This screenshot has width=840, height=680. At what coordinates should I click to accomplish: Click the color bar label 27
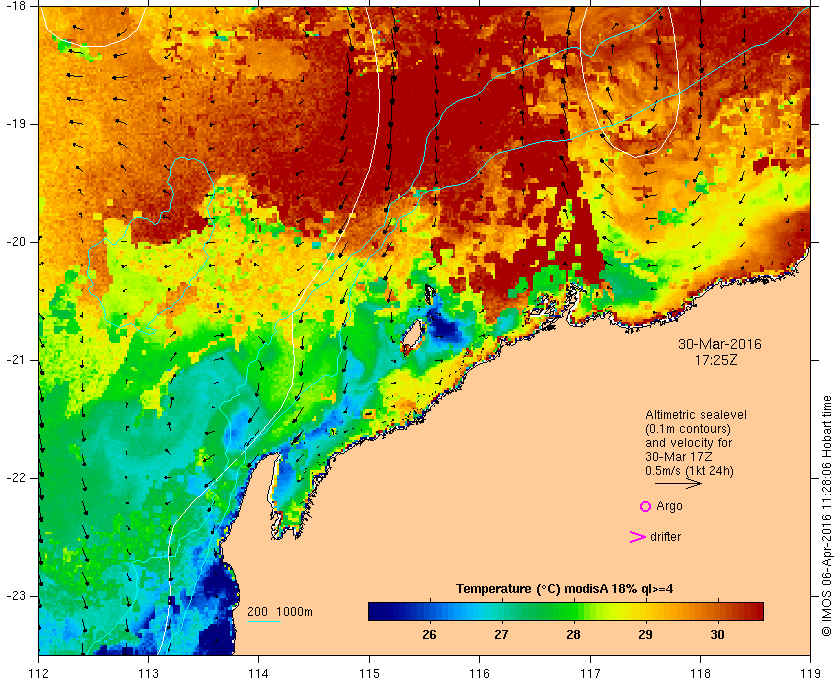tap(501, 635)
